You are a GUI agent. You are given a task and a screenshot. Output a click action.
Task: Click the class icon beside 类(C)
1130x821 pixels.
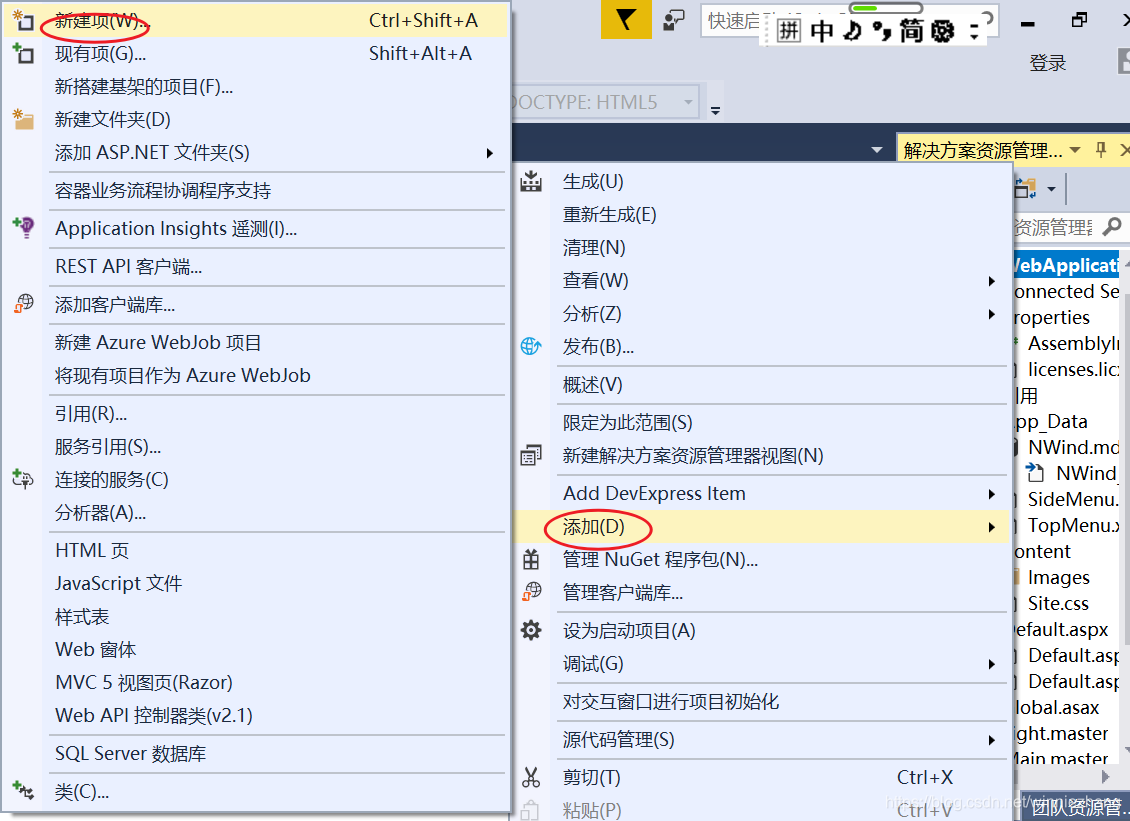(x=23, y=791)
